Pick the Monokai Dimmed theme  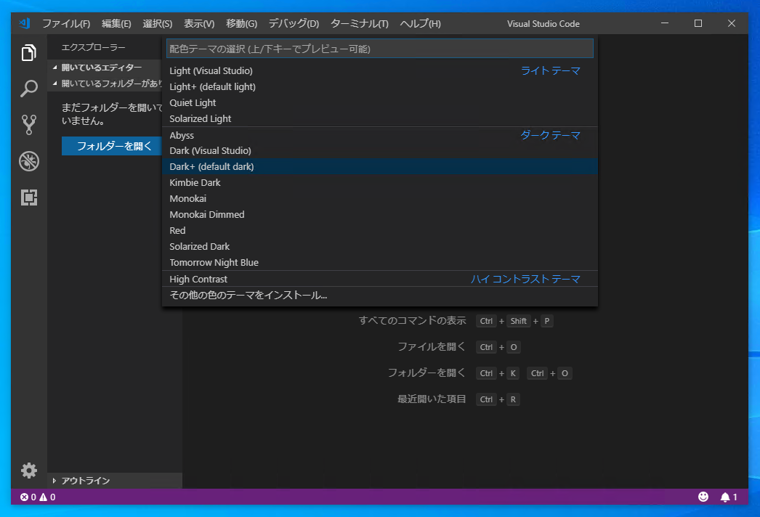point(380,215)
